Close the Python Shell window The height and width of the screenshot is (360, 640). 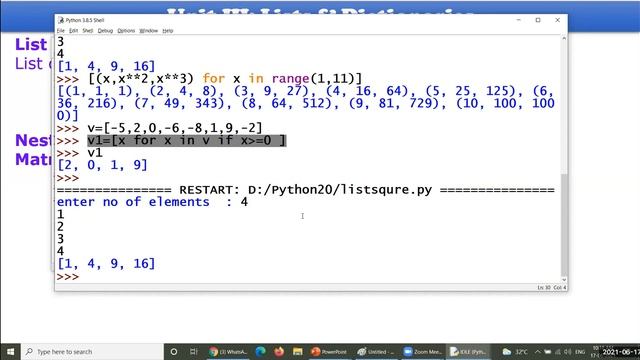point(557,20)
